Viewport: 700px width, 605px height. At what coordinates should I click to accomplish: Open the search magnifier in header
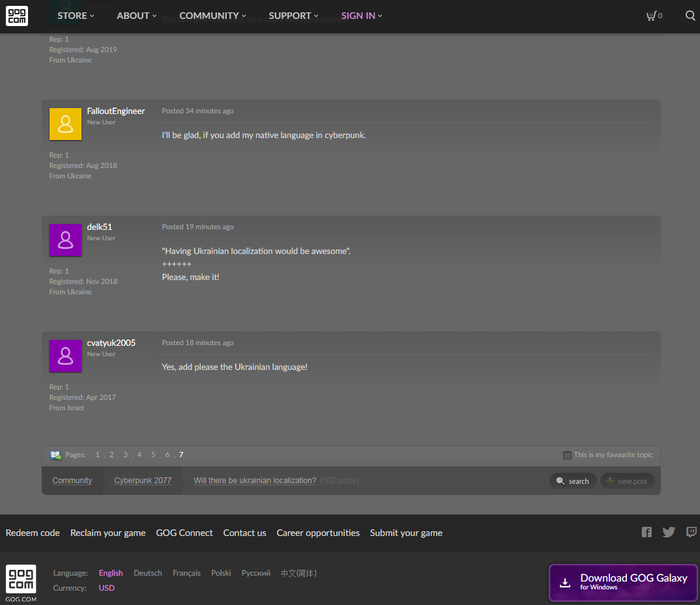(690, 16)
